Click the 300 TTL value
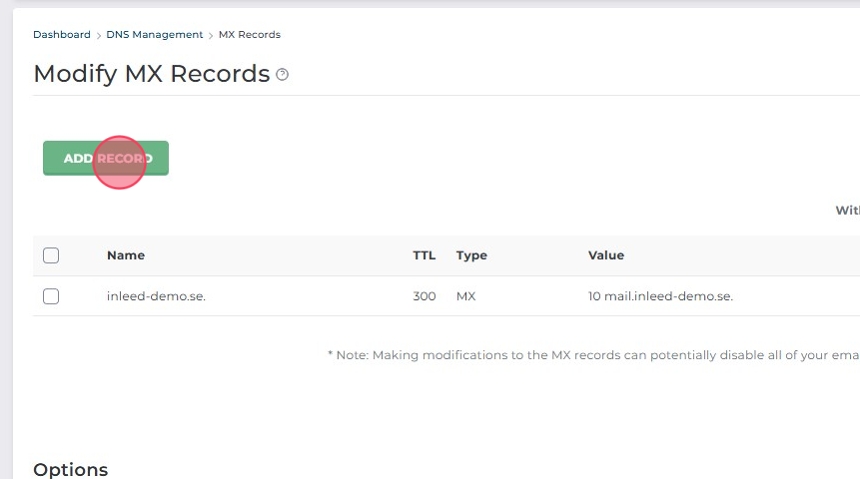 point(424,297)
